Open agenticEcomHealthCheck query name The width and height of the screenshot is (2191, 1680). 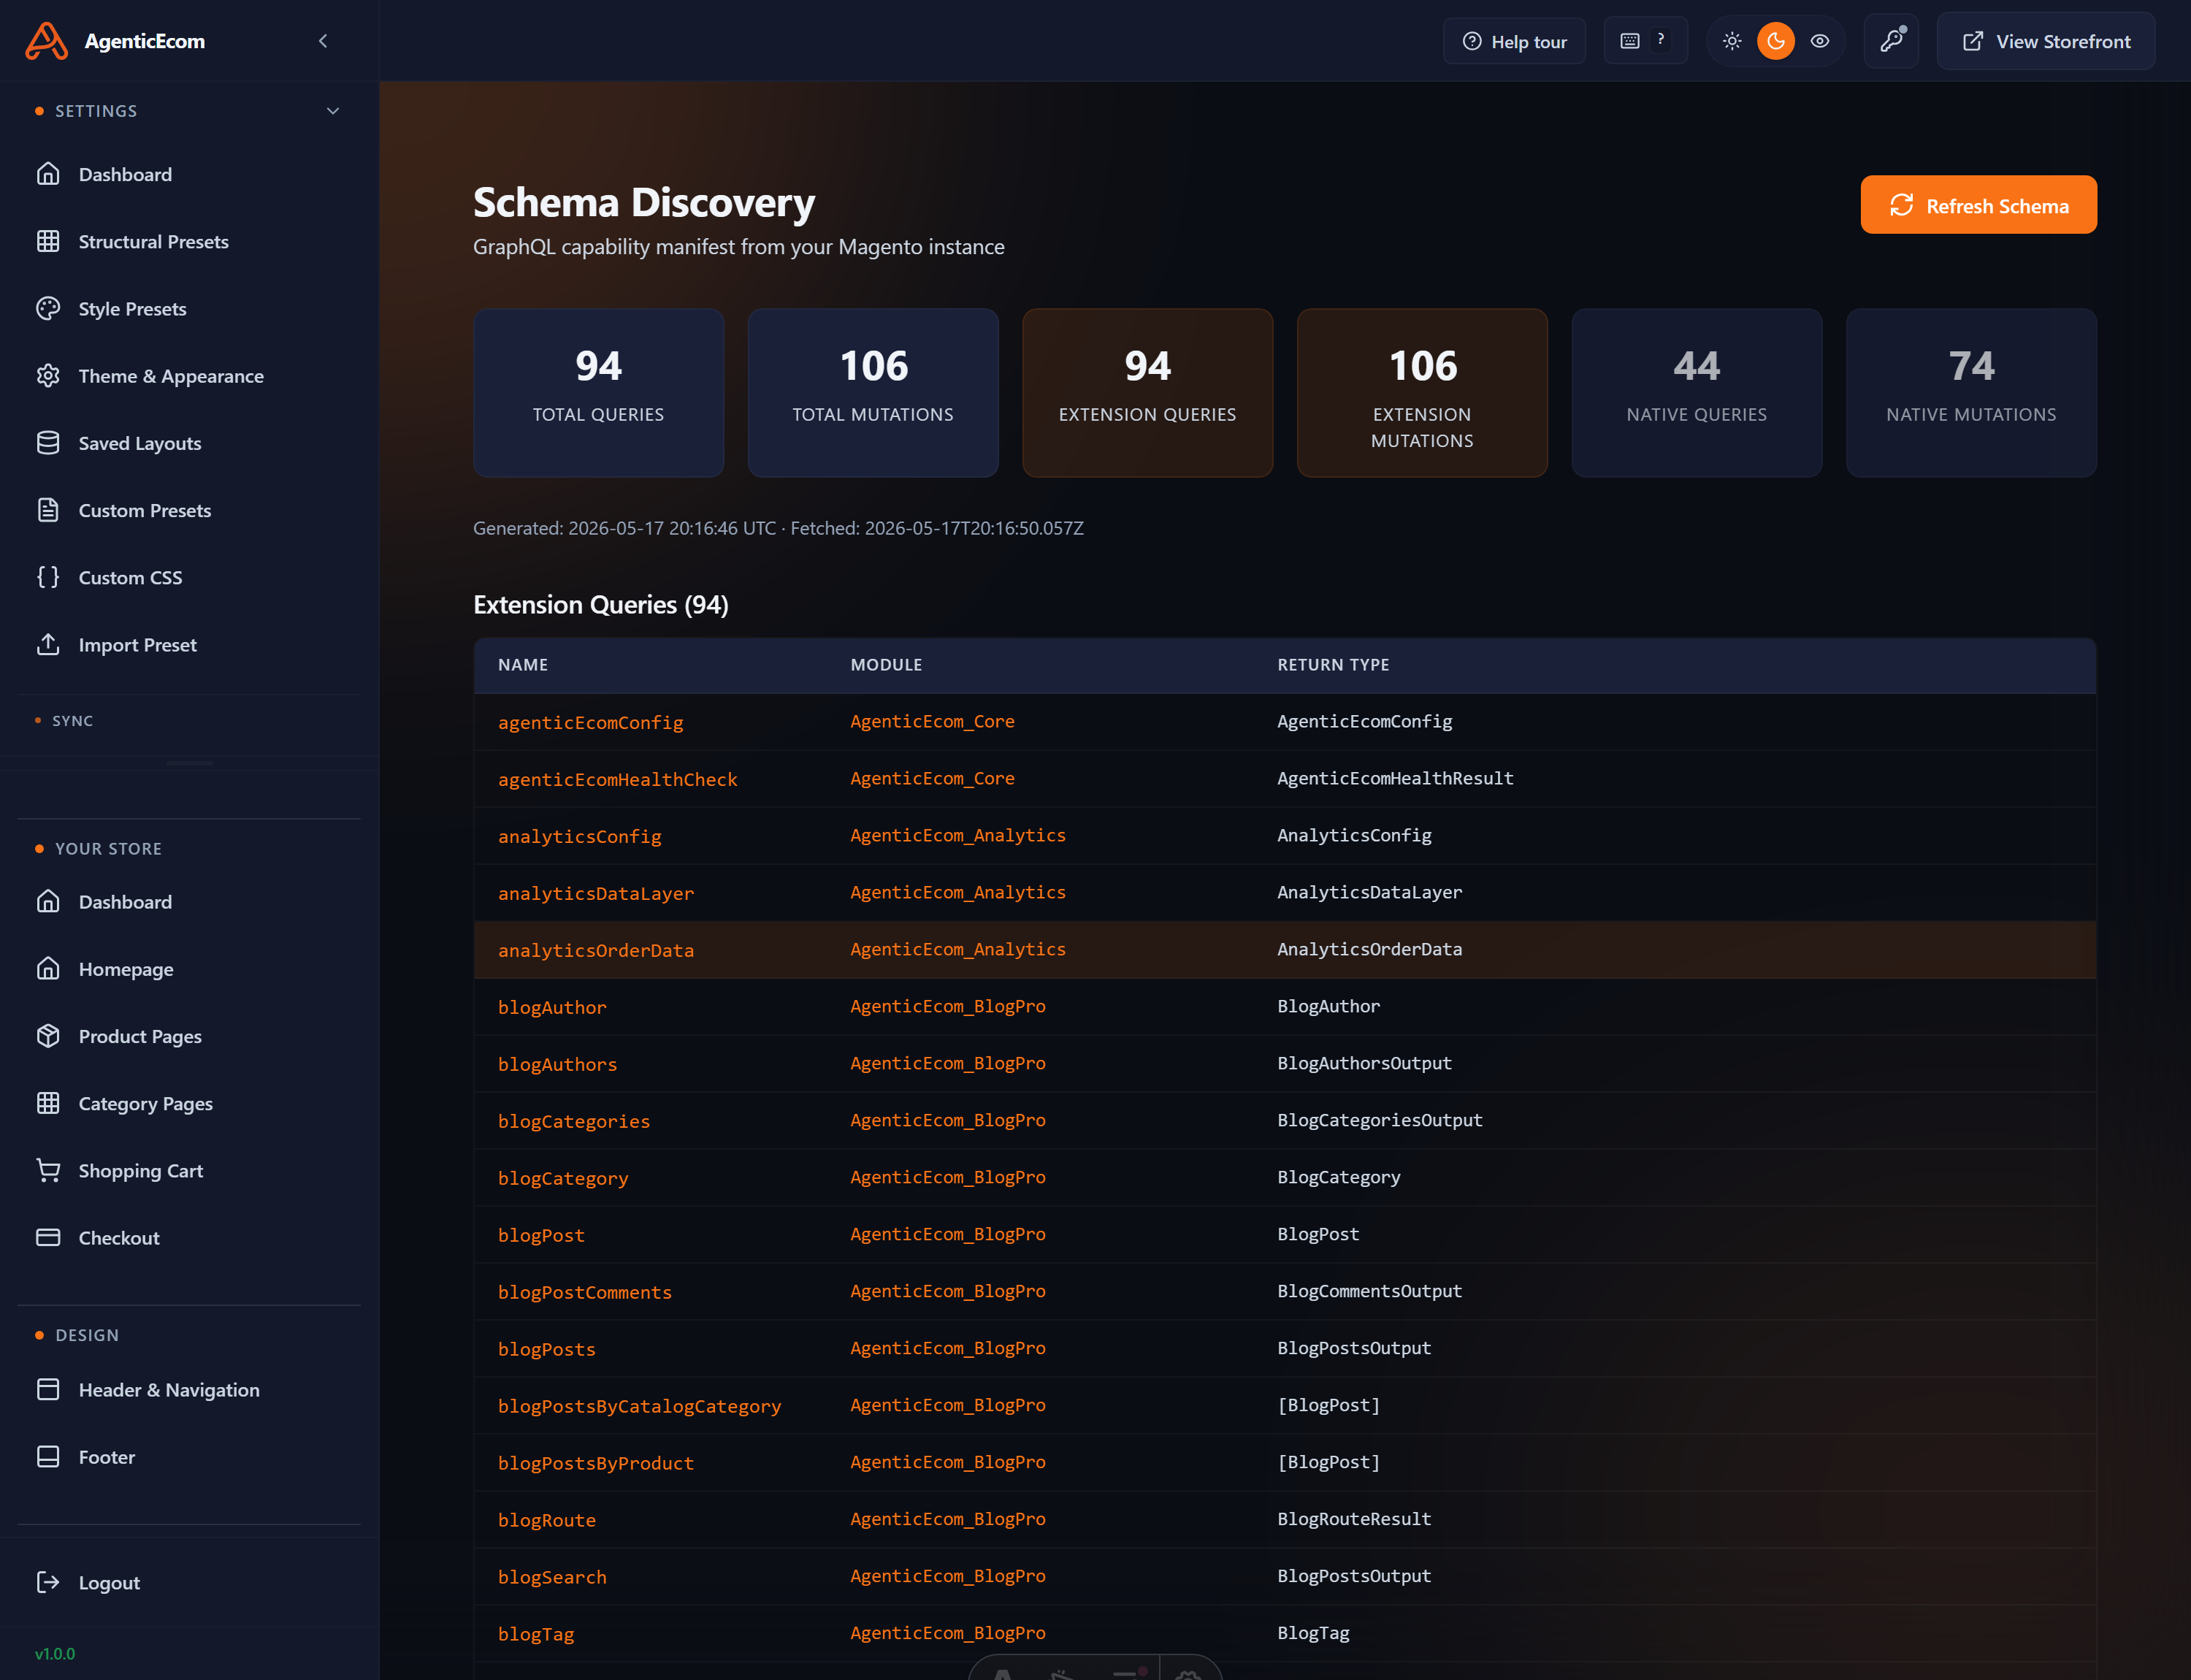pos(617,779)
